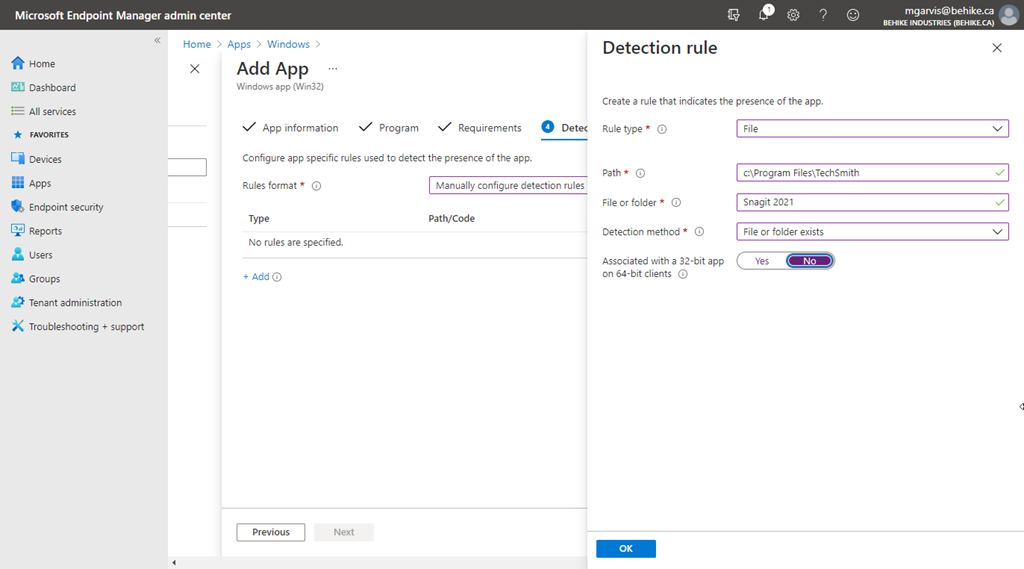The height and width of the screenshot is (569, 1024).
Task: Open the Detection method dropdown
Action: click(872, 232)
